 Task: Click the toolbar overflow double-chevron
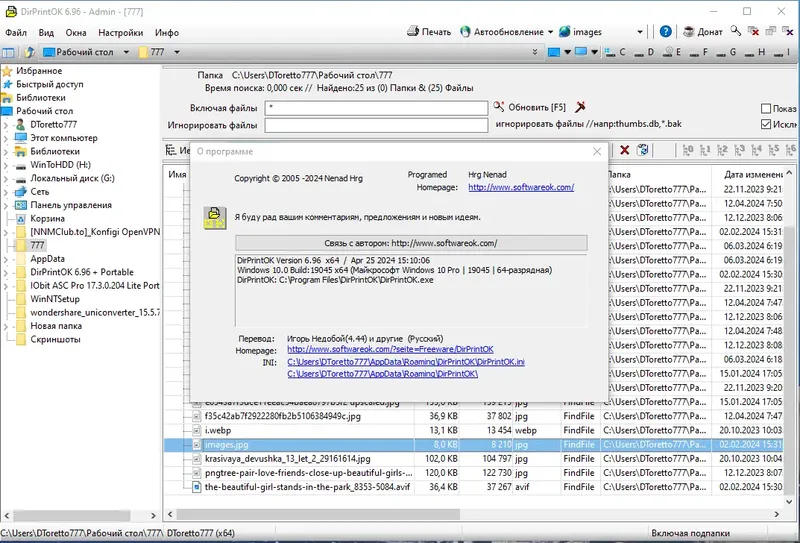pos(535,52)
